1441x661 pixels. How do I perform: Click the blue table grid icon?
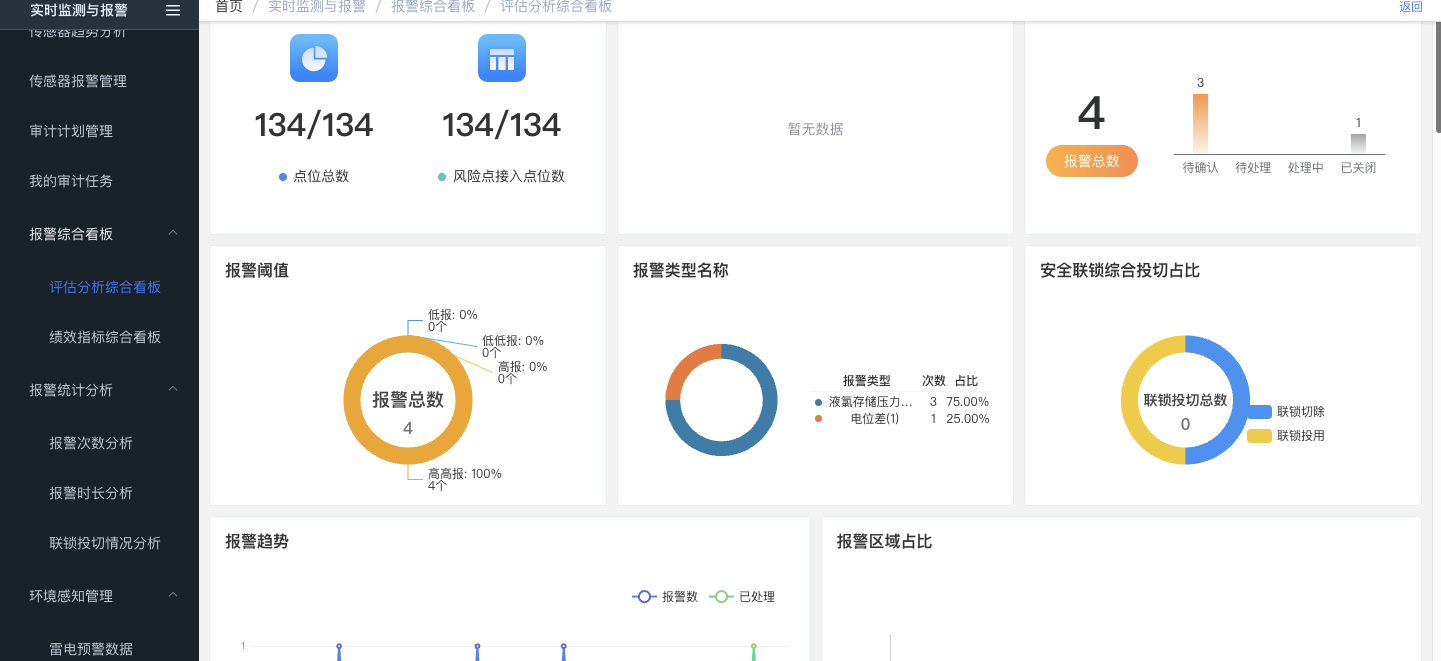[501, 58]
